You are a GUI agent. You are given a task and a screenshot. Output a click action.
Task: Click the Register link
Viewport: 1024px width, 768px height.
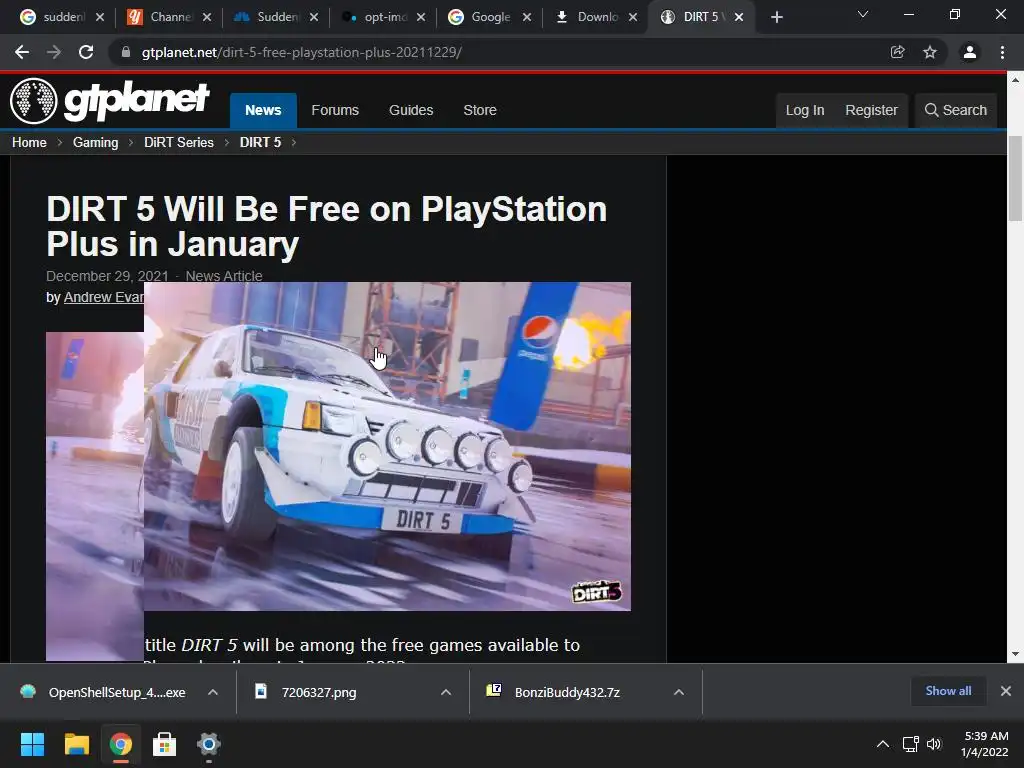tap(871, 110)
